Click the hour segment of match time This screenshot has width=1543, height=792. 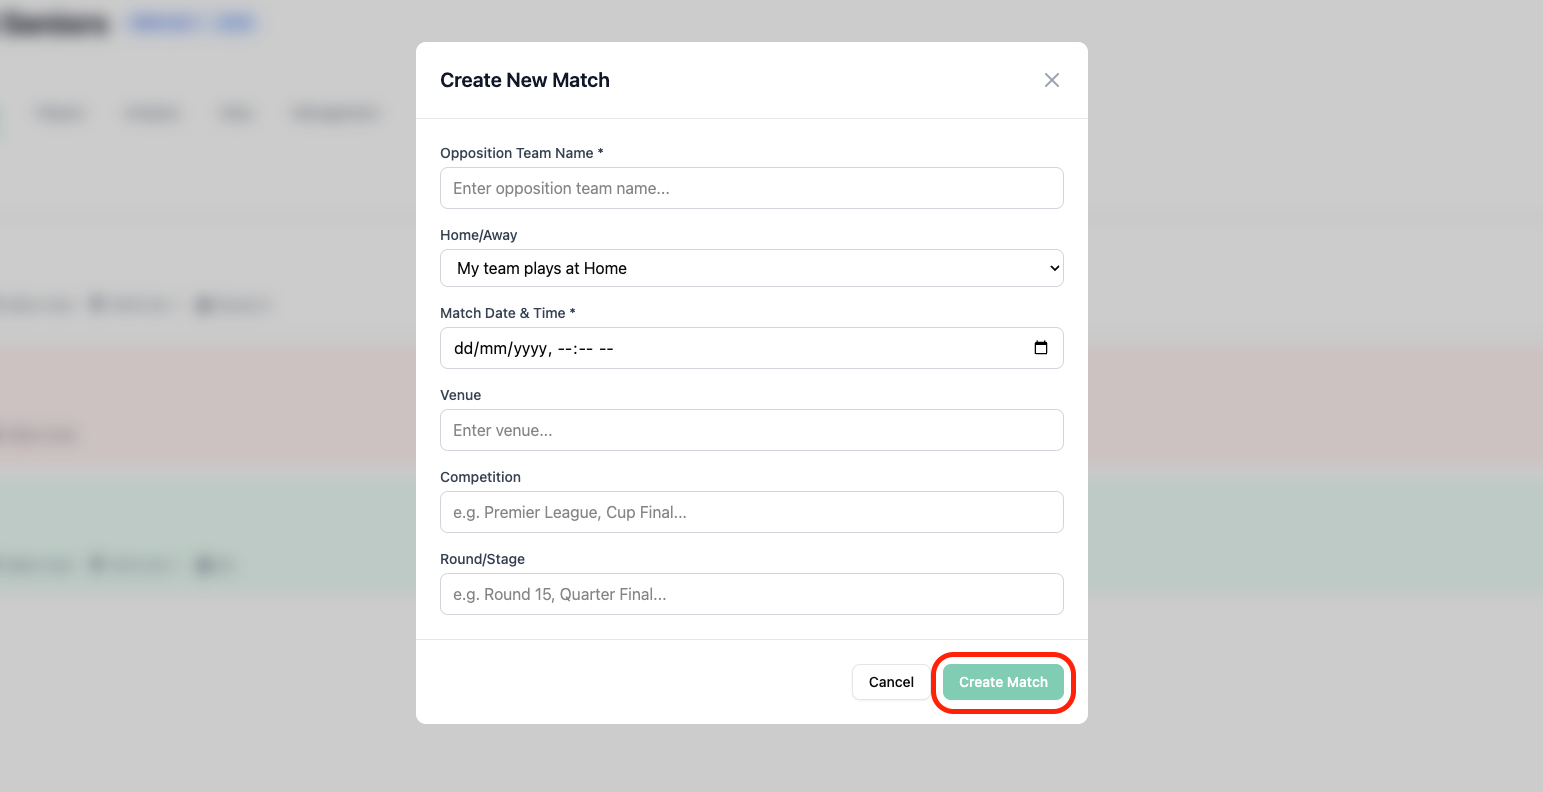[564, 349]
